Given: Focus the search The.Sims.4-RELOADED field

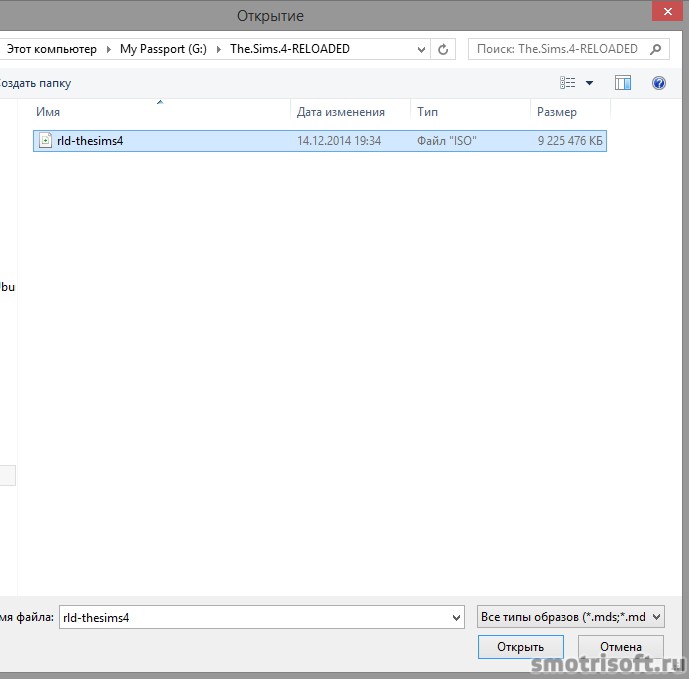Looking at the screenshot, I should [x=569, y=49].
